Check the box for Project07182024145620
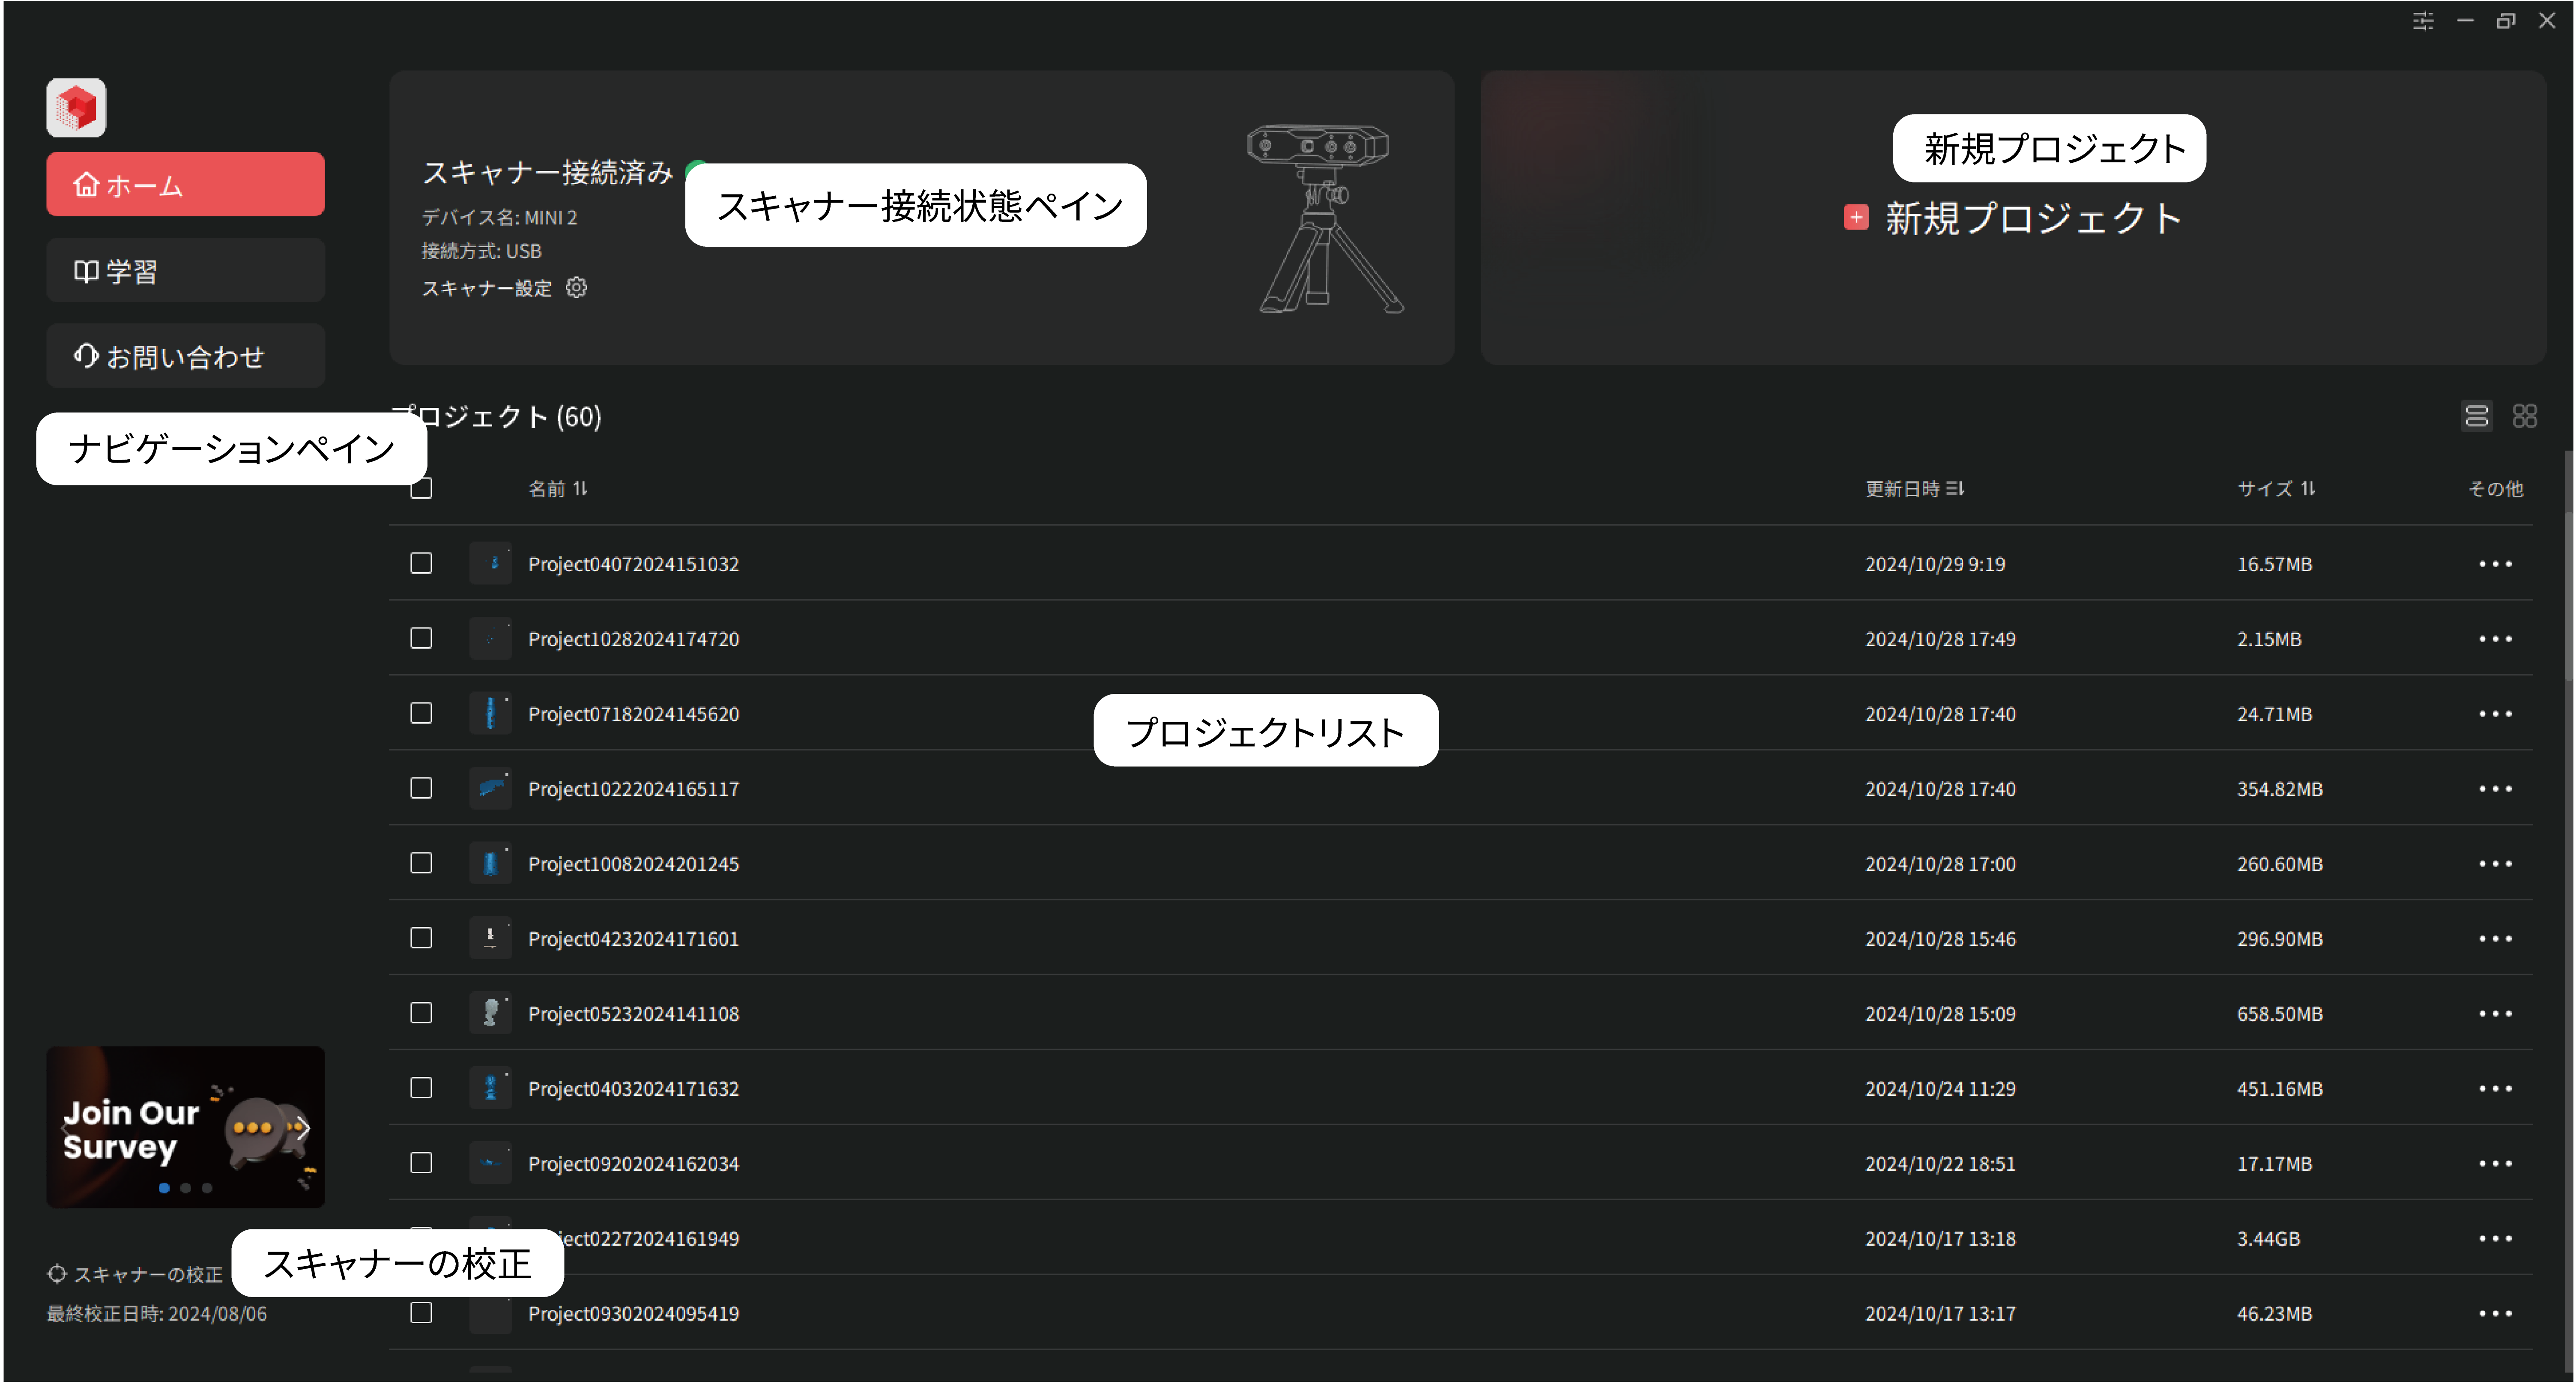Screen dimensions: 2576x1387 pos(421,714)
